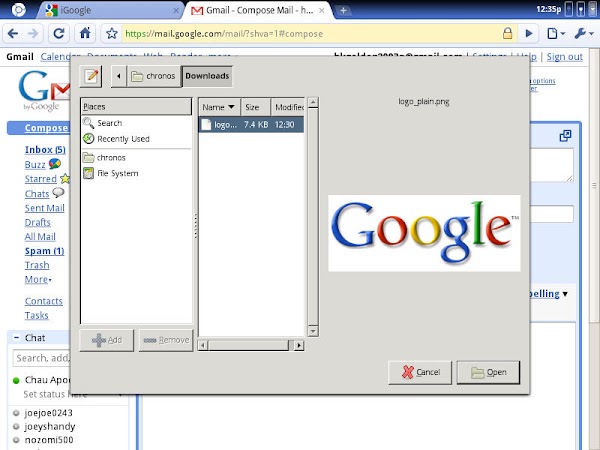Image resolution: width=600 pixels, height=450 pixels.
Task: Click the padlock security icon in address bar
Action: pos(507,33)
